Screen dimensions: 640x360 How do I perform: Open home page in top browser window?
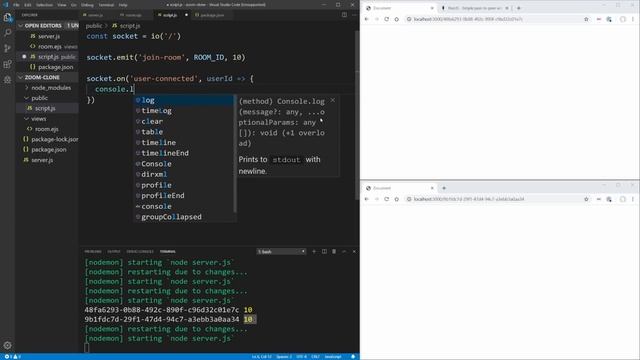(x=396, y=19)
